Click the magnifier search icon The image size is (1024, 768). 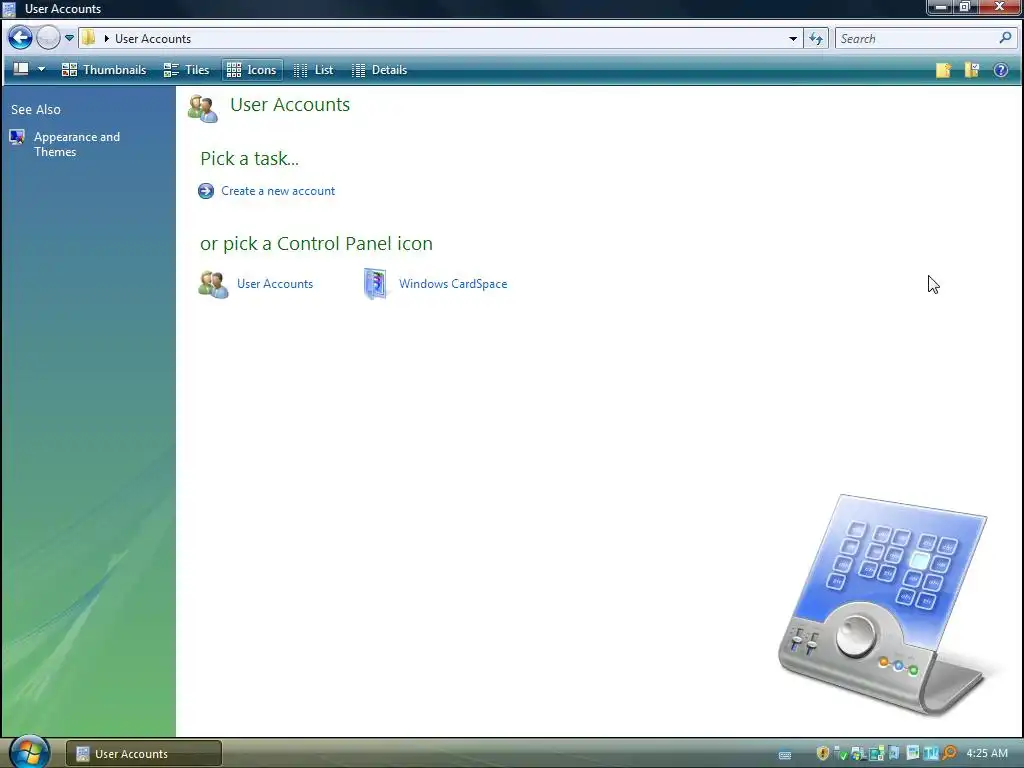(x=1005, y=38)
